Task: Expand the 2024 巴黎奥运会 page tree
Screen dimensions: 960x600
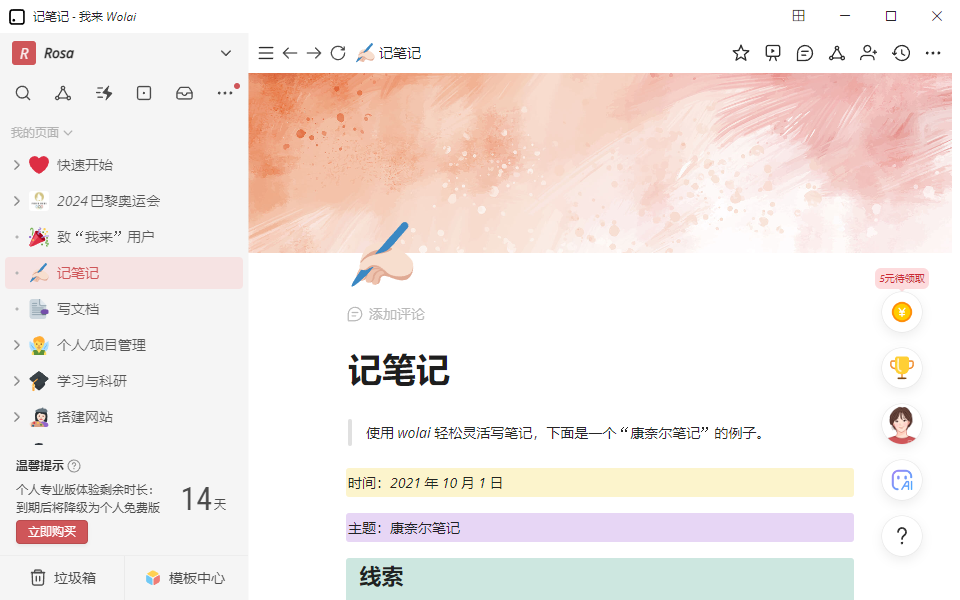Action: (17, 201)
